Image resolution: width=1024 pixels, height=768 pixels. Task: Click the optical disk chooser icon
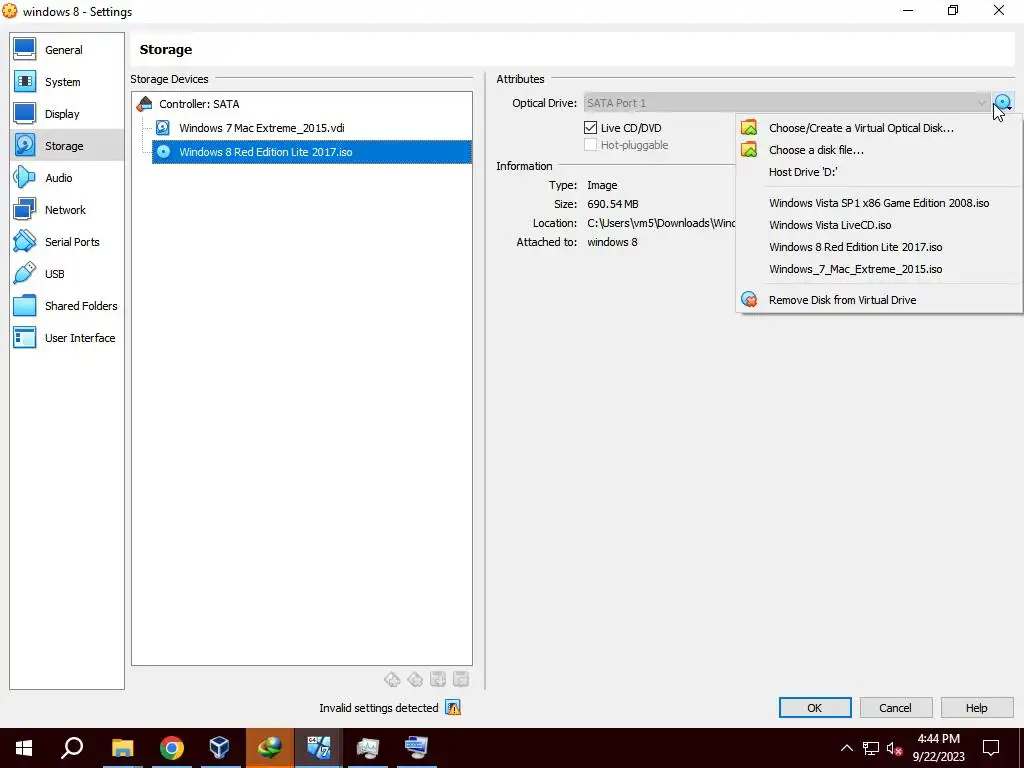pyautogui.click(x=1003, y=103)
